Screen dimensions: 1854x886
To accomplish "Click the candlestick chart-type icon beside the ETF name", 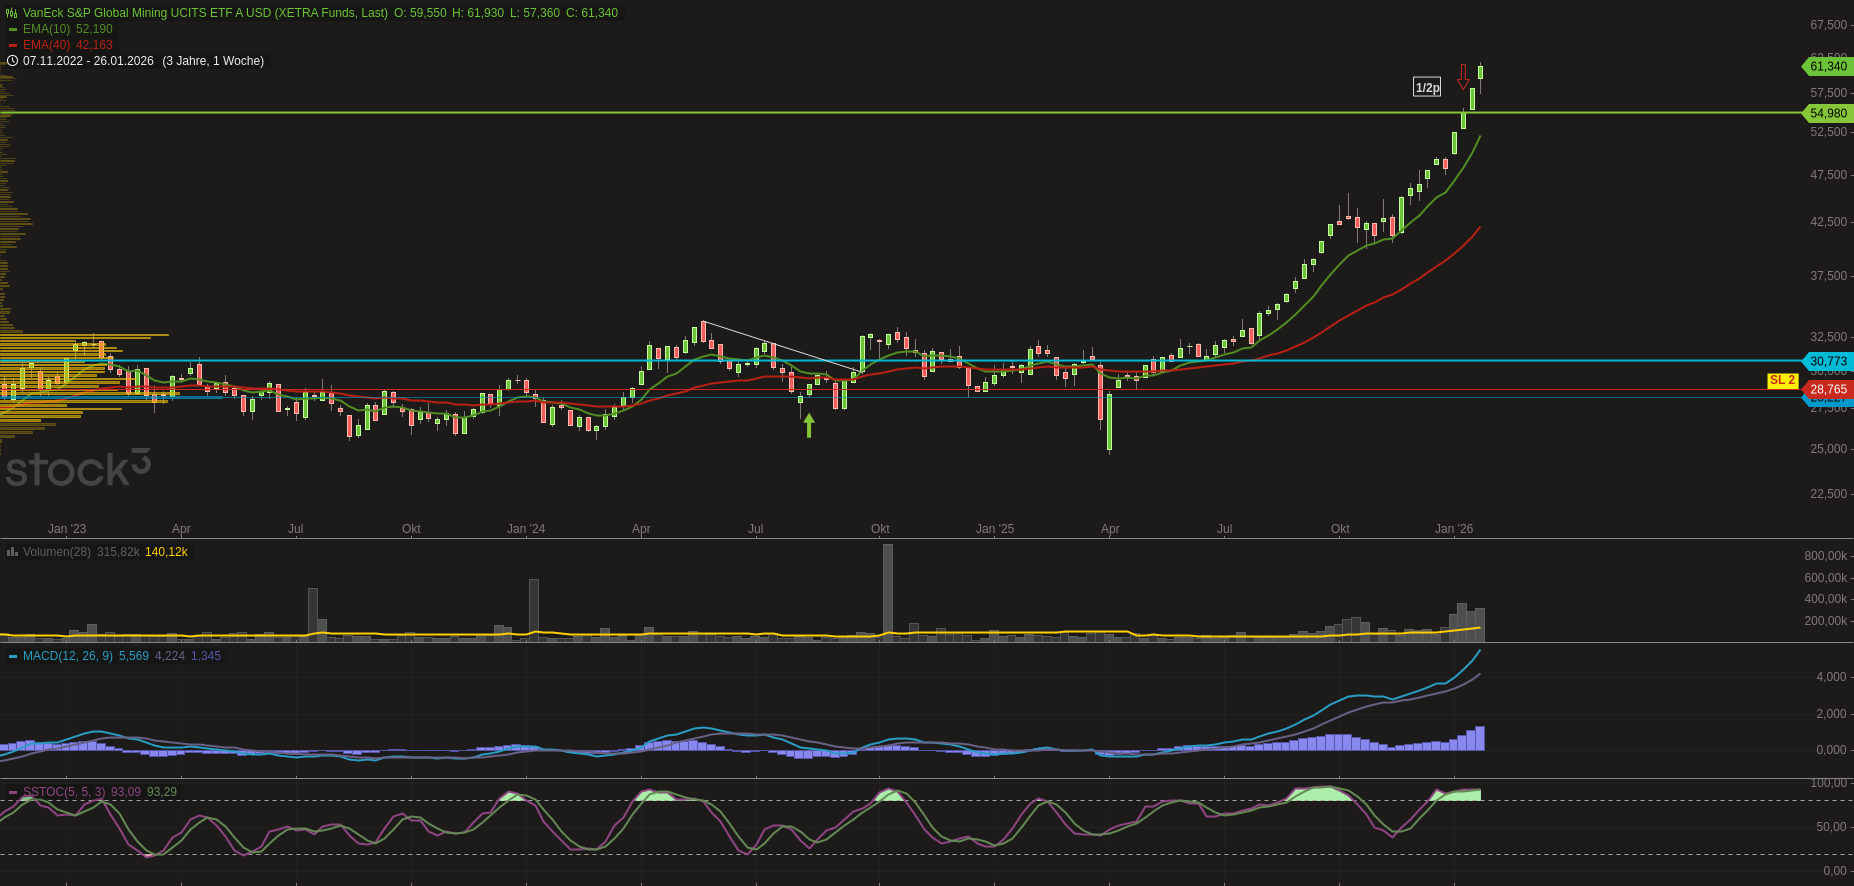I will click(x=12, y=13).
